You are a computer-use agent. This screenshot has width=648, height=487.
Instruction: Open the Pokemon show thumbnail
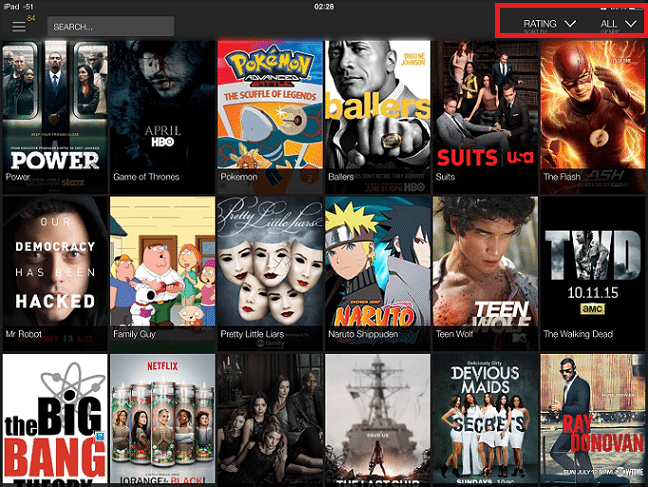270,117
